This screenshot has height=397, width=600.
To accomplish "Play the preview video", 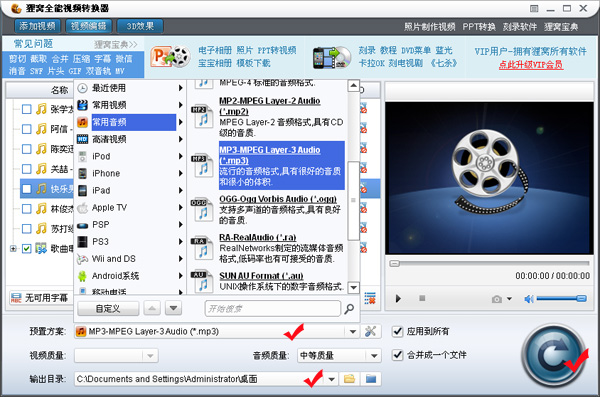I will (398, 299).
